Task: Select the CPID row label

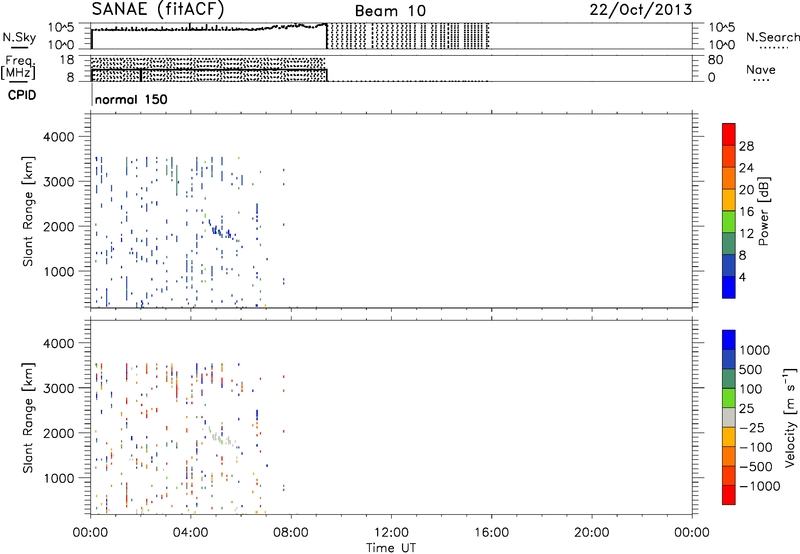Action: (22, 95)
